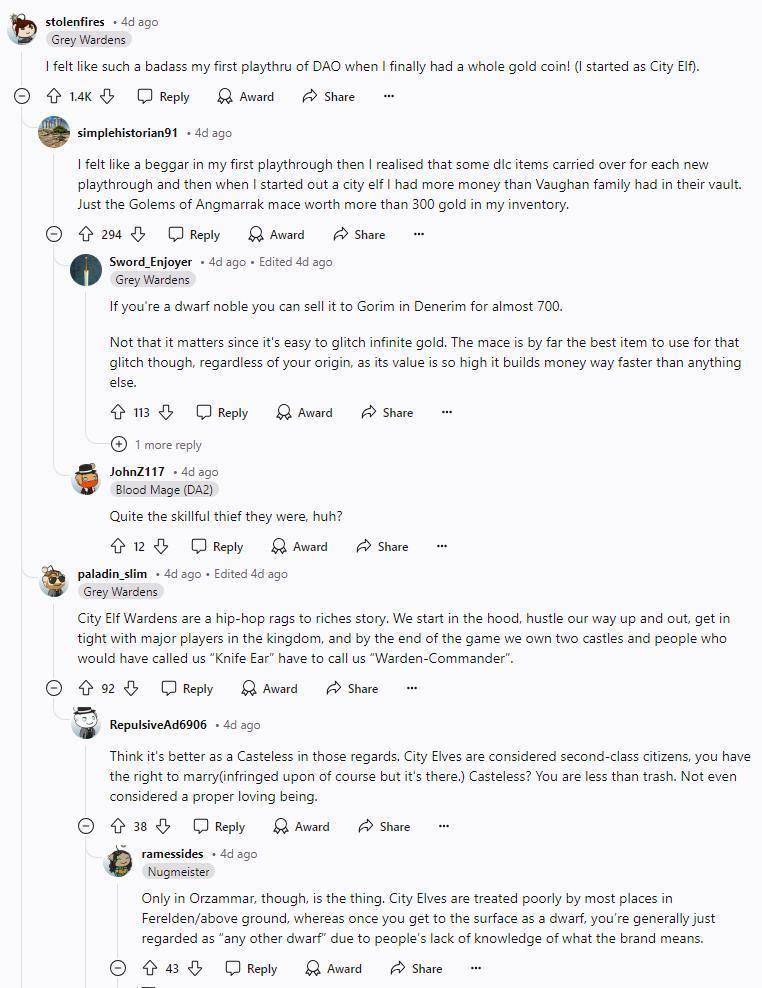
Task: Downvote RepulsiveAd6906's comment
Action: (x=163, y=826)
